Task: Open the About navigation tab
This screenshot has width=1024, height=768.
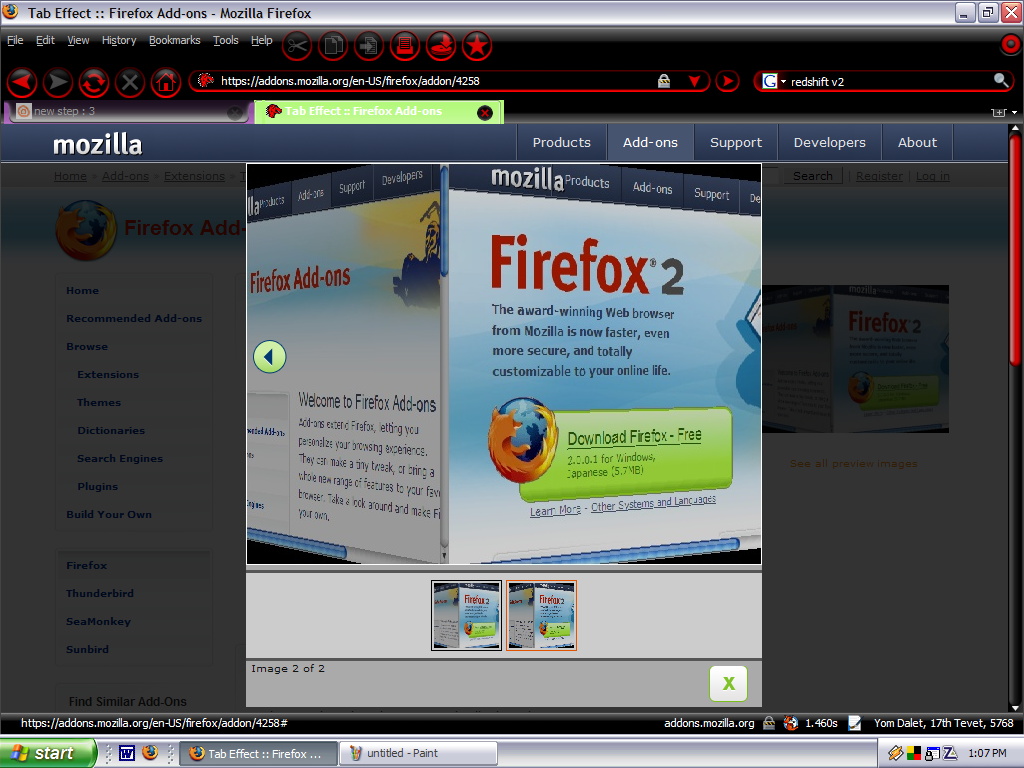Action: [917, 142]
